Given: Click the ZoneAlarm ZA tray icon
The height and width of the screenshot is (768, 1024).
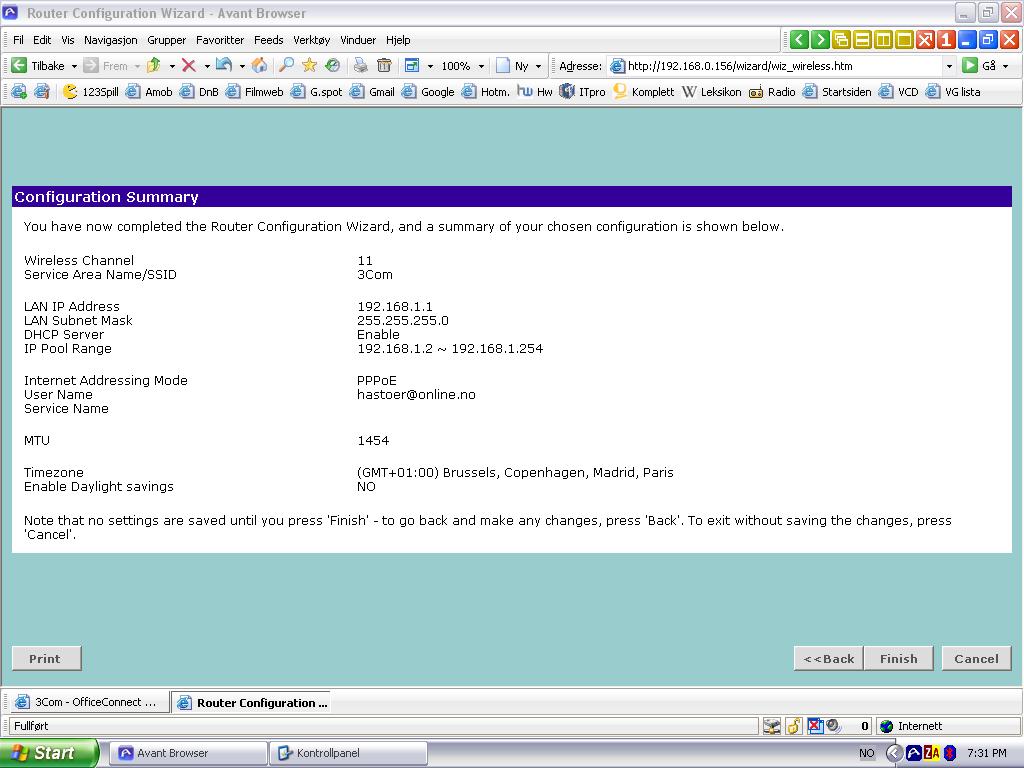Looking at the screenshot, I should coord(932,753).
